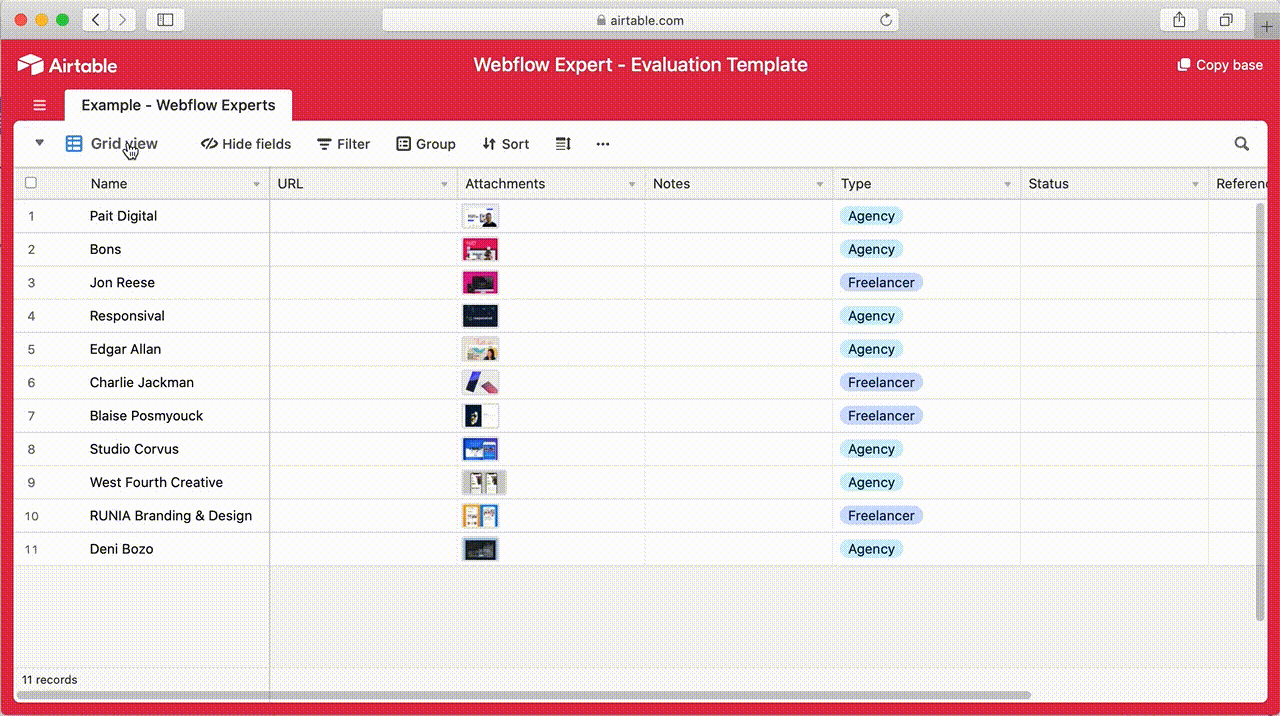
Task: Toggle the Safari sidebar icon
Action: click(x=166, y=20)
